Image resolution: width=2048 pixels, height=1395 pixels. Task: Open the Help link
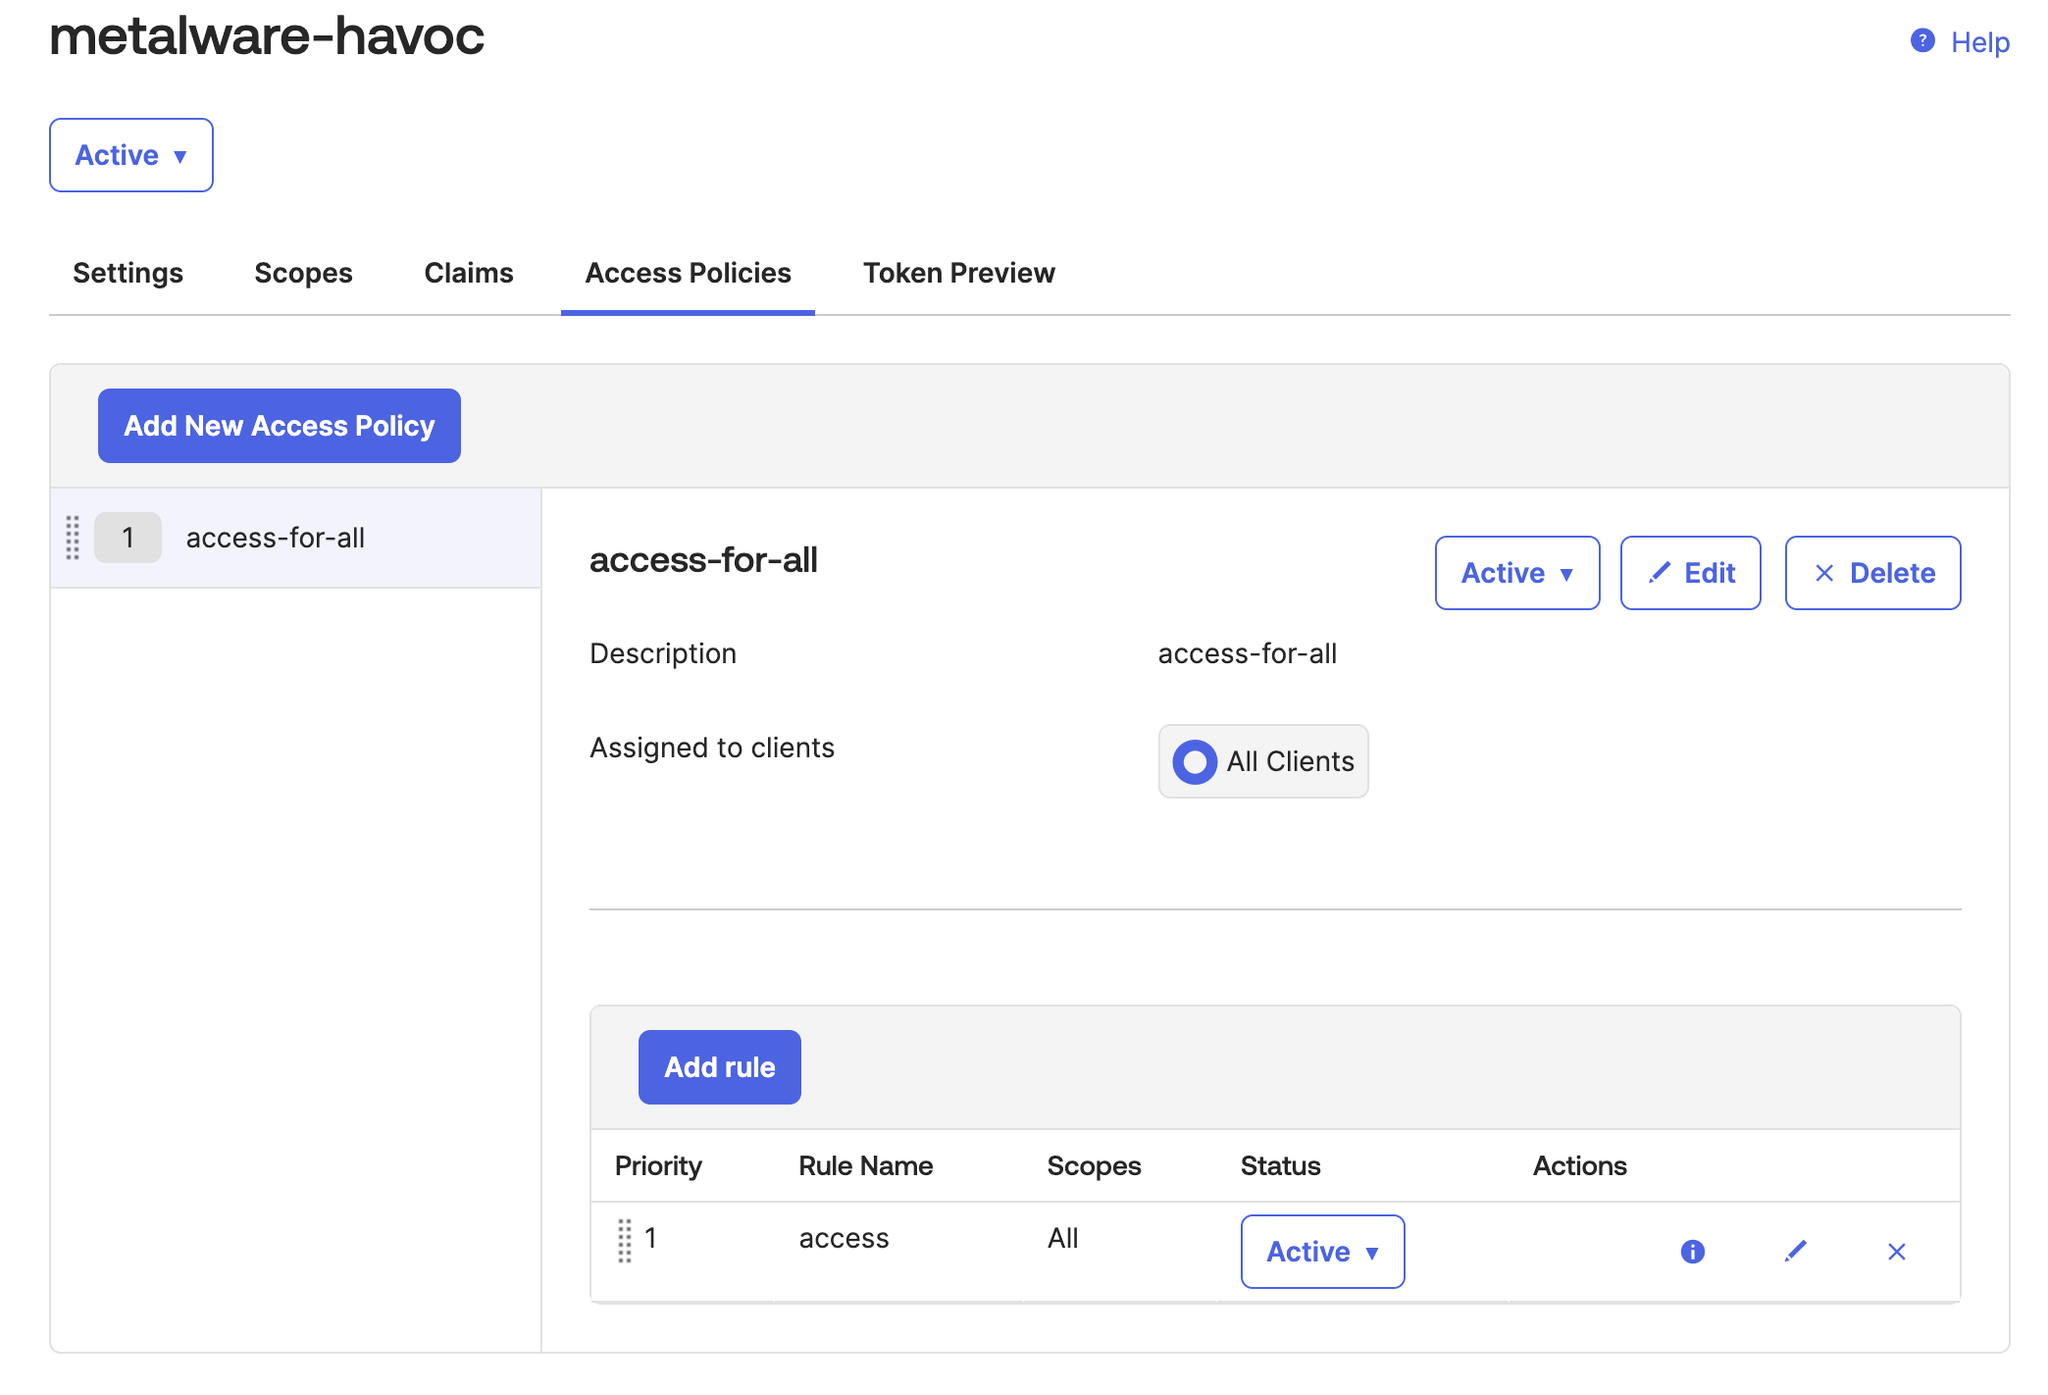coord(1979,42)
